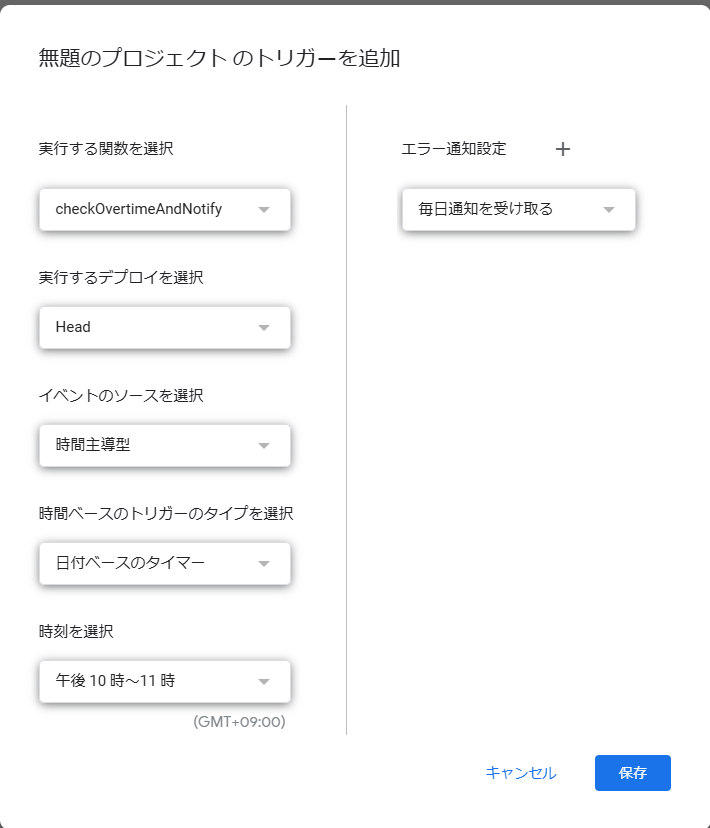Click the arrow icon beside 毎日通知を受け取る

pos(609,210)
